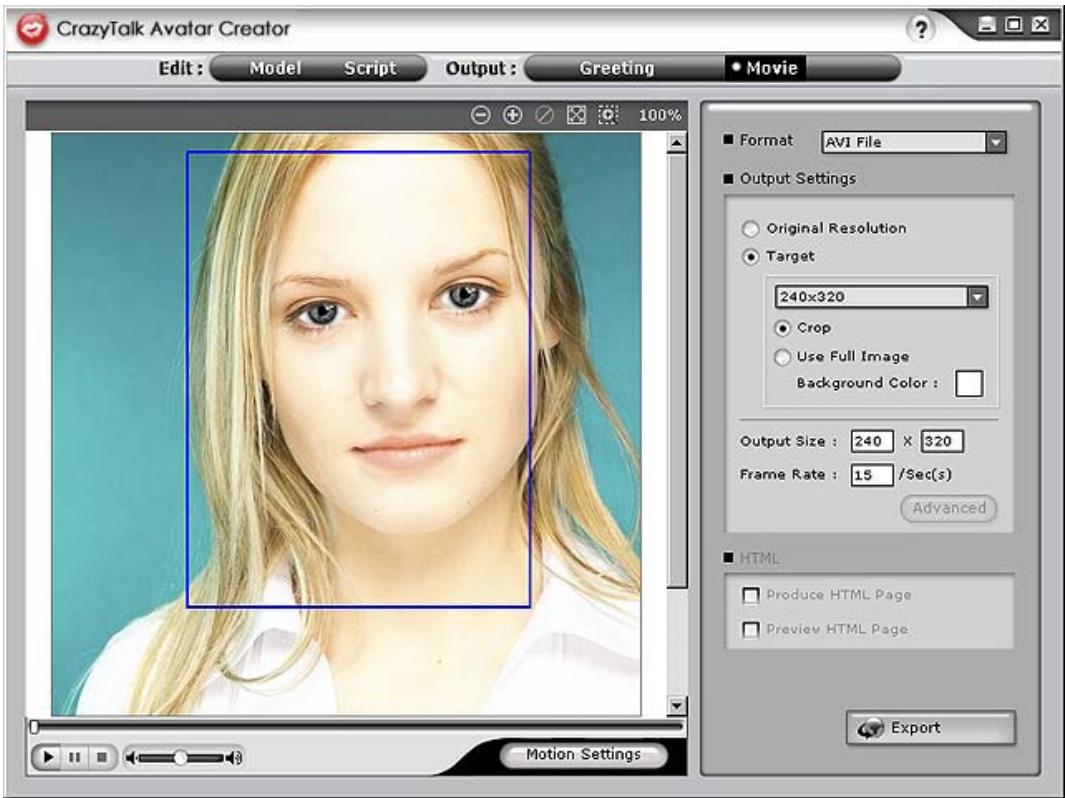Screen dimensions: 1065x798
Task: Click the preview scrollbar up arrow
Action: click(x=676, y=143)
